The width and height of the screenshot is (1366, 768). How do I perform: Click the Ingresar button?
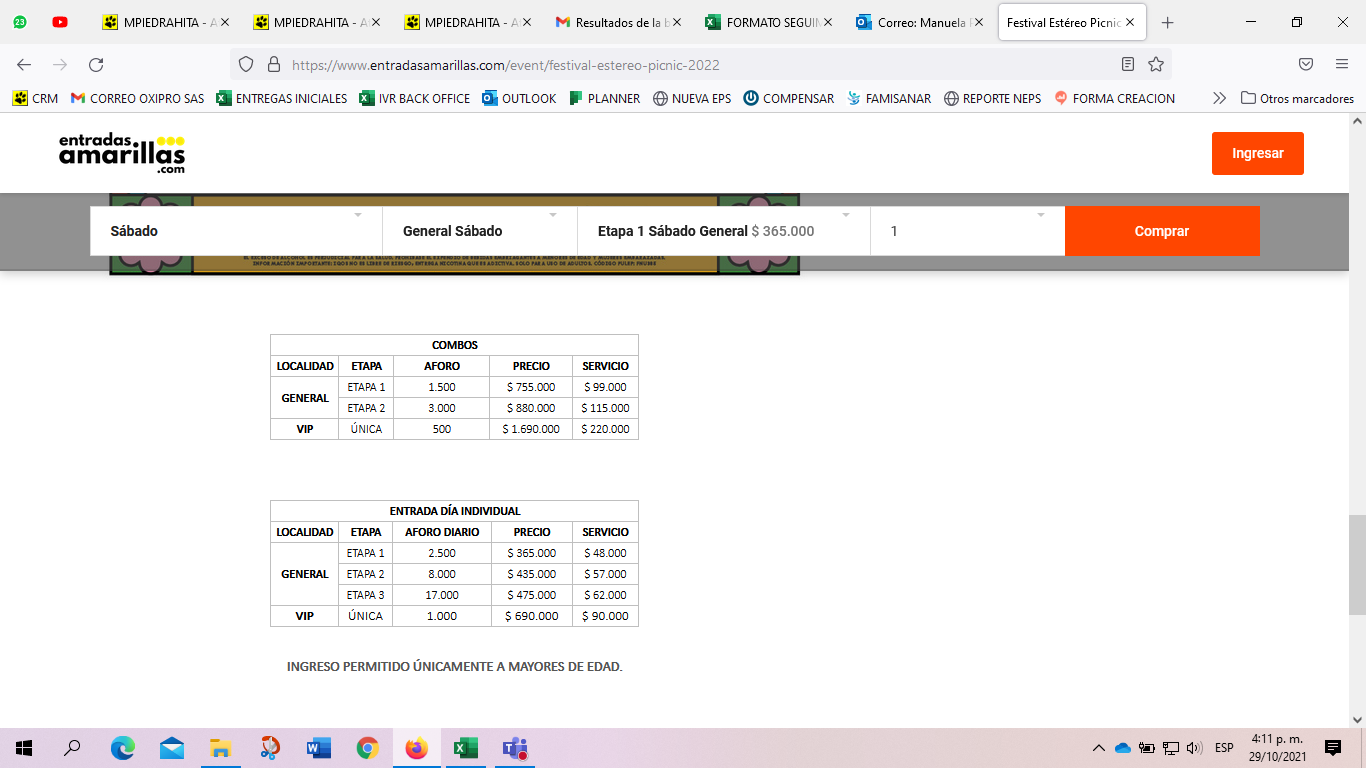point(1258,153)
